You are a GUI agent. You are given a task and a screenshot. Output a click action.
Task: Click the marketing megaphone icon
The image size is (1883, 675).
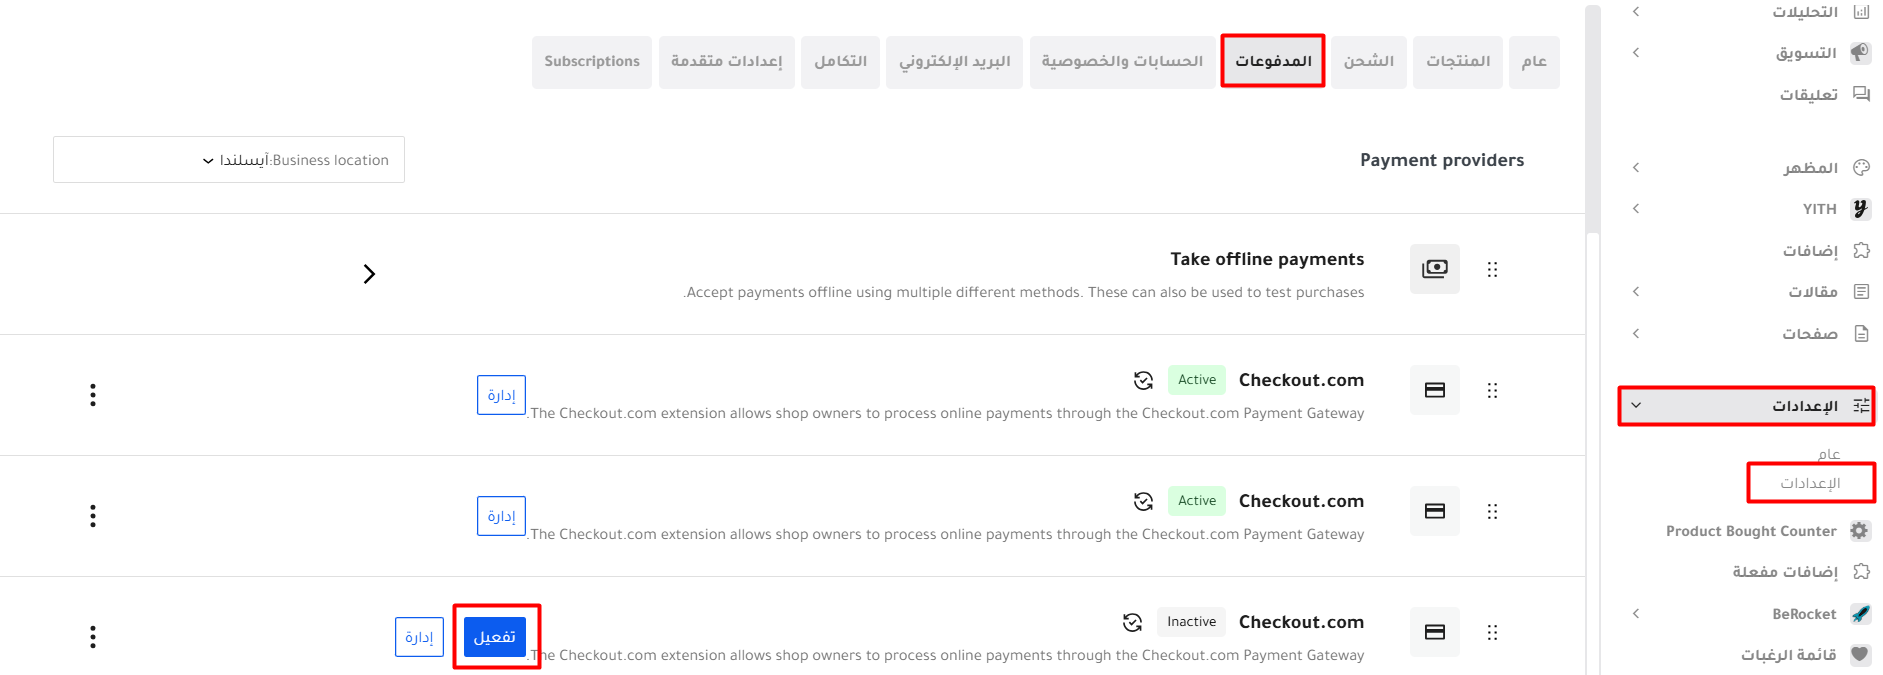(1860, 53)
